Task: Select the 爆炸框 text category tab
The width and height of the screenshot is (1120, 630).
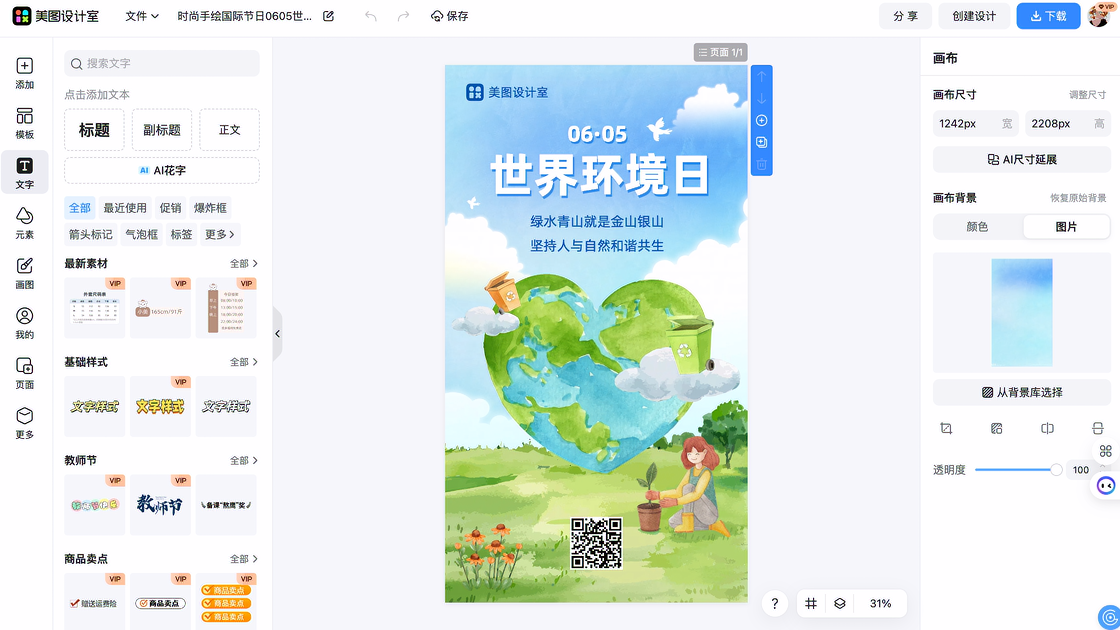Action: point(210,208)
